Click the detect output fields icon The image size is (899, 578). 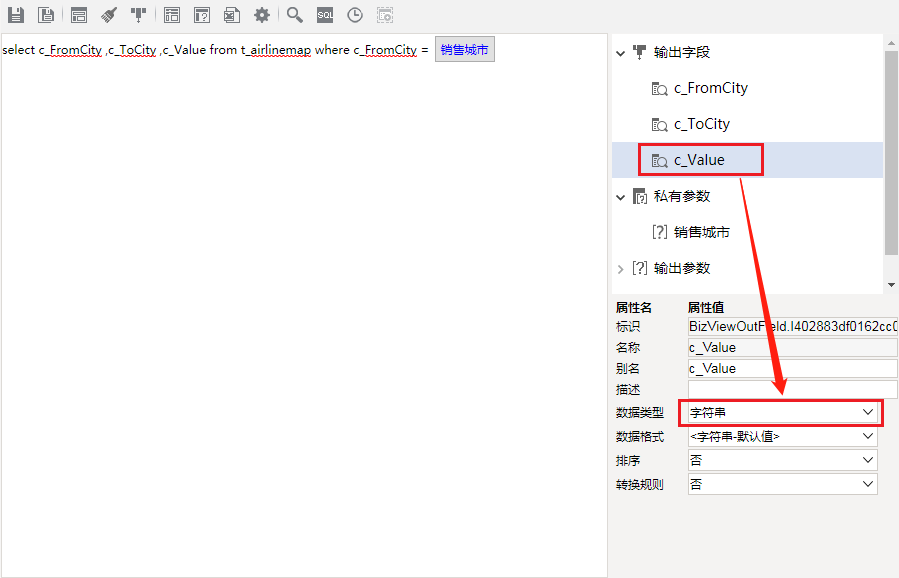coord(138,15)
